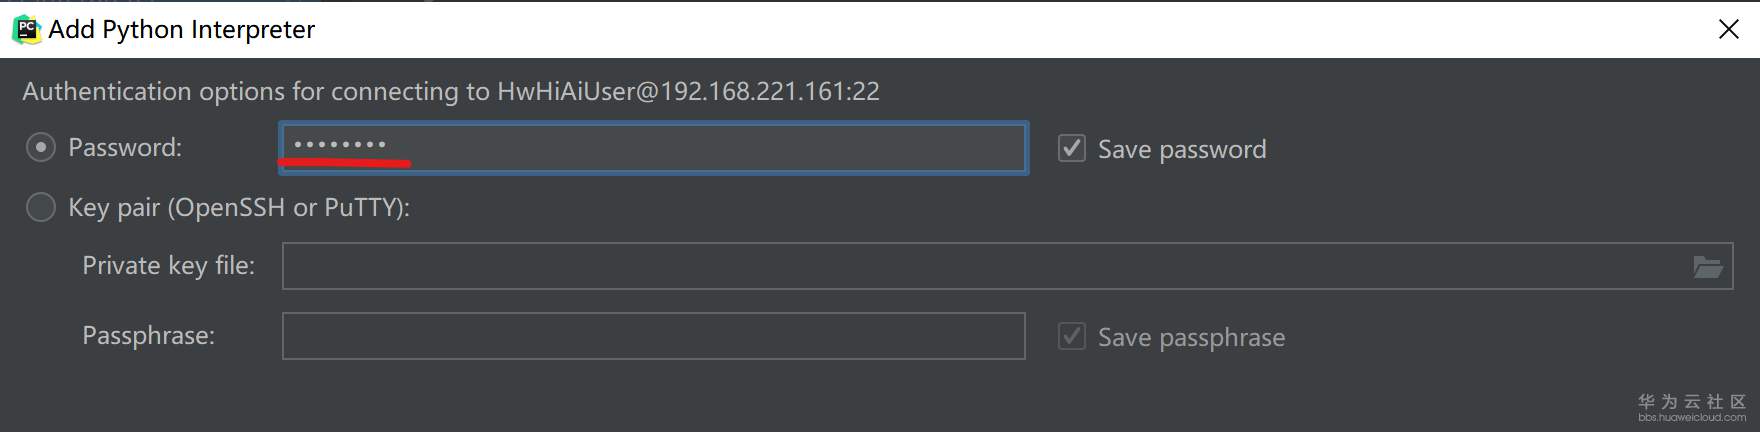The height and width of the screenshot is (432, 1760).
Task: Click the 'Passphrase:' label text
Action: (x=148, y=335)
